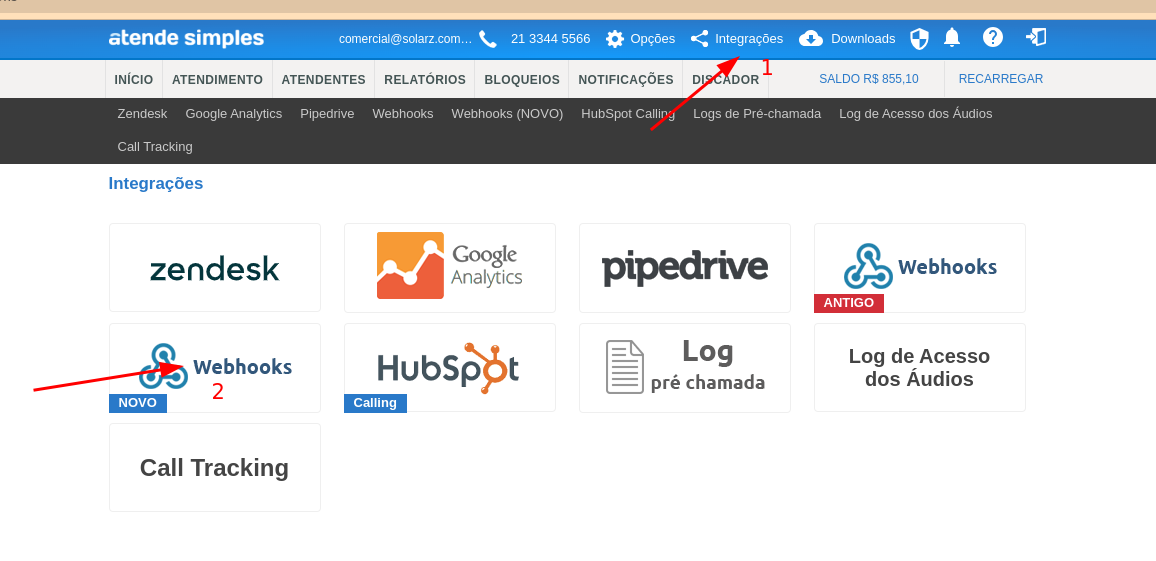Select Logs de Pré-chamada in submenu
1156x561 pixels.
coord(757,114)
